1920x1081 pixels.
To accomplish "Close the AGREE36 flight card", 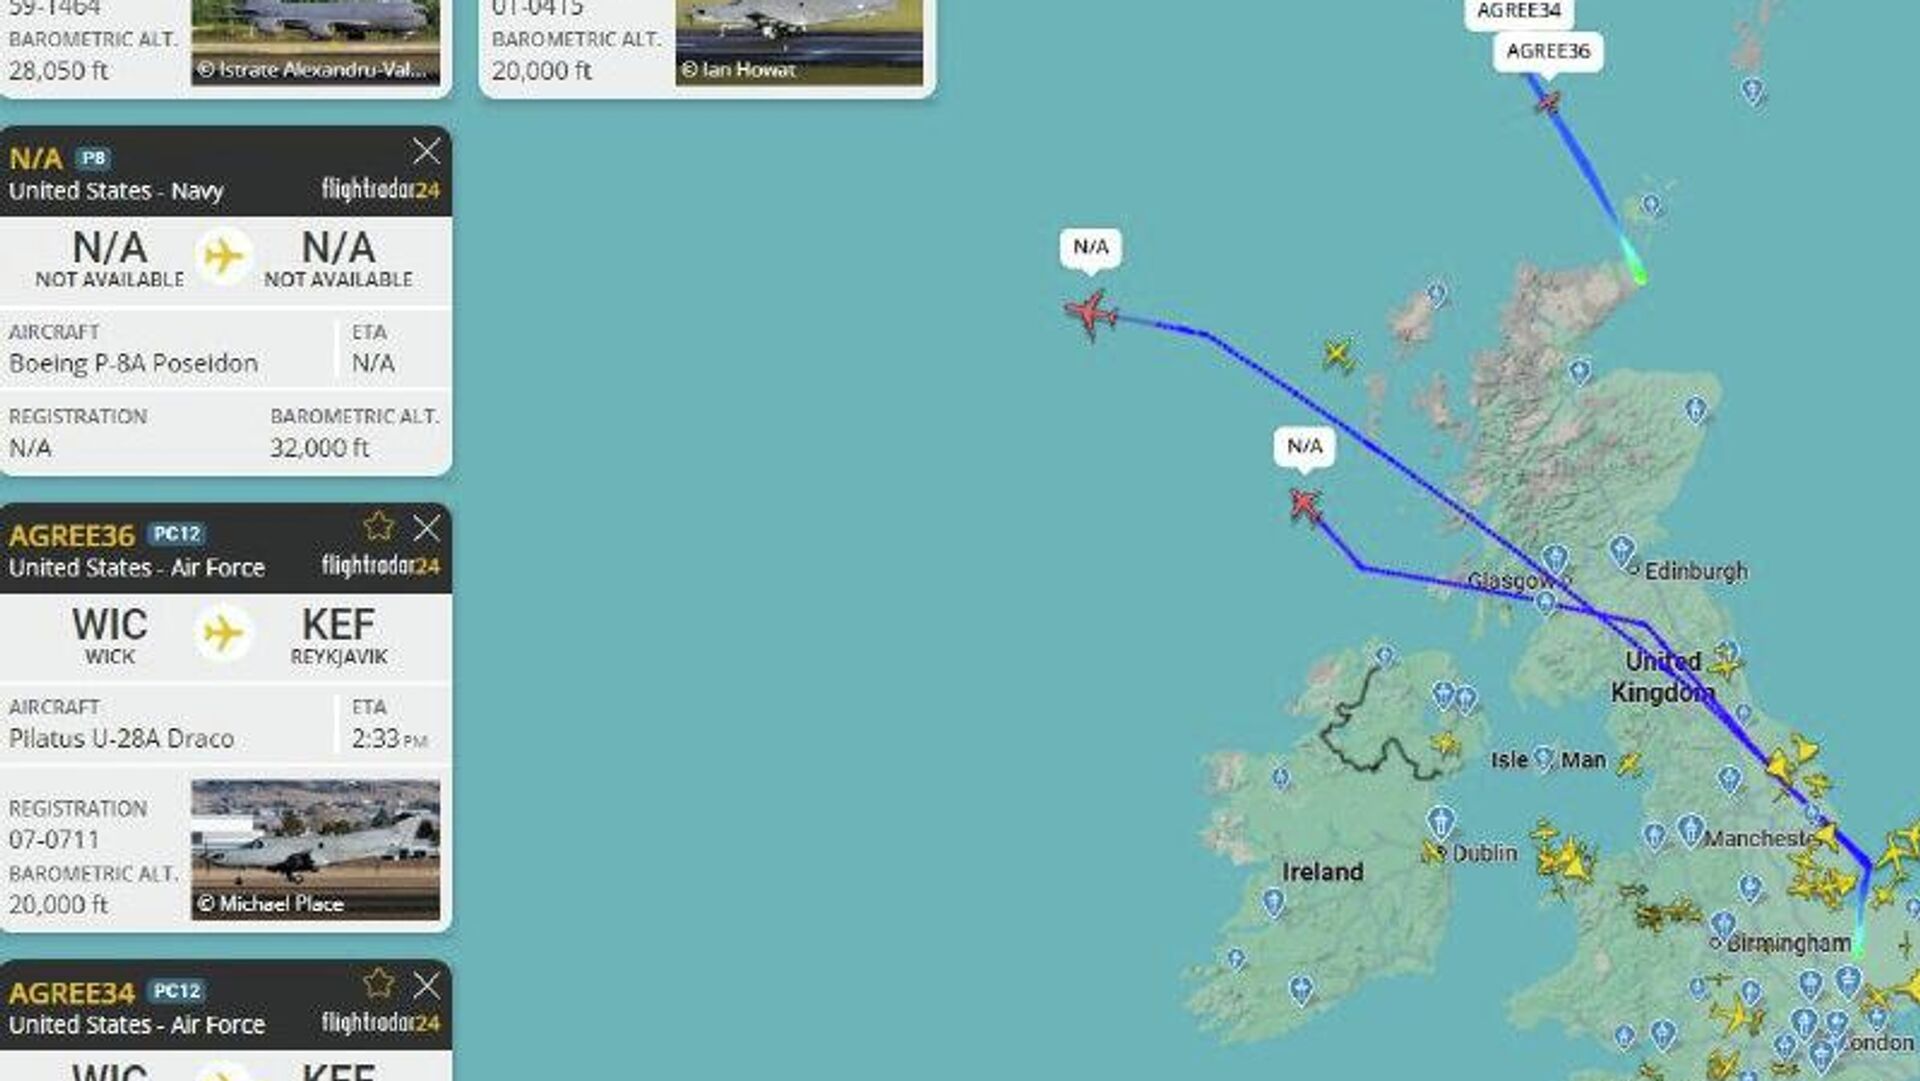I will click(427, 528).
